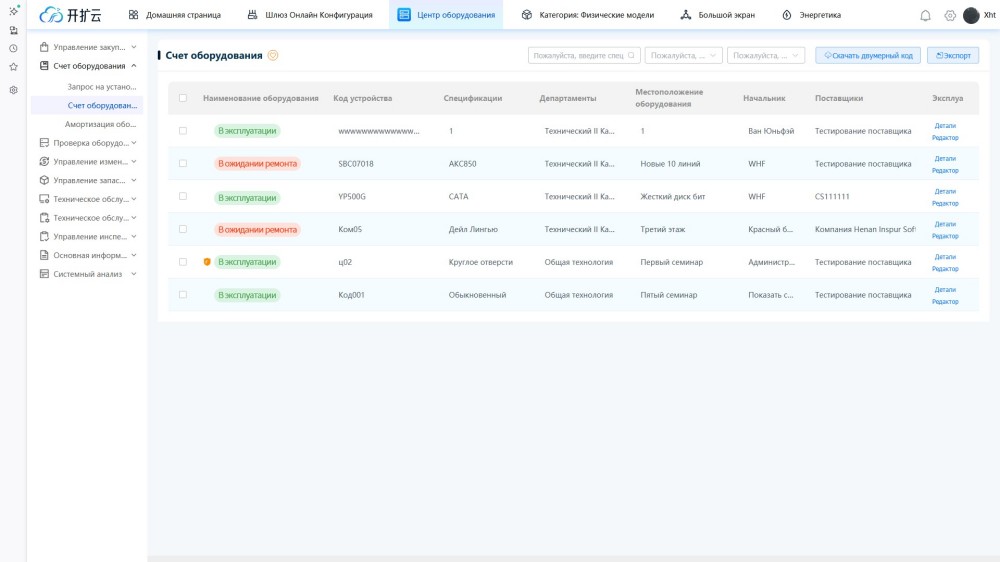Click the notification bell icon

pyautogui.click(x=925, y=15)
